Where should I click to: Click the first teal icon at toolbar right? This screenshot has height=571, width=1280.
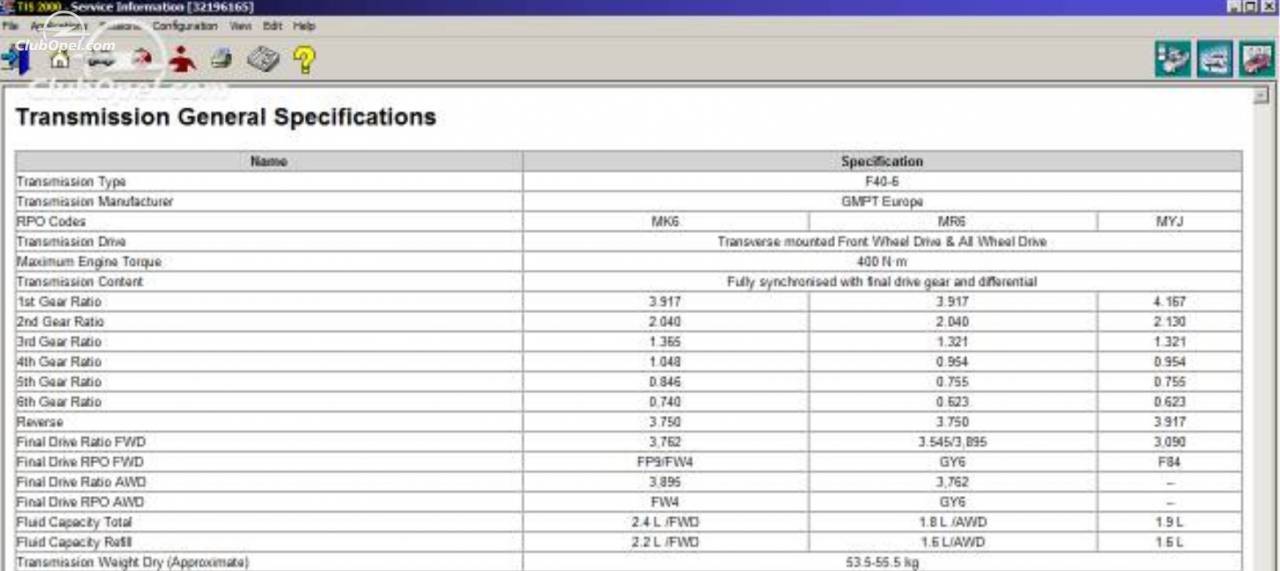pos(1173,59)
